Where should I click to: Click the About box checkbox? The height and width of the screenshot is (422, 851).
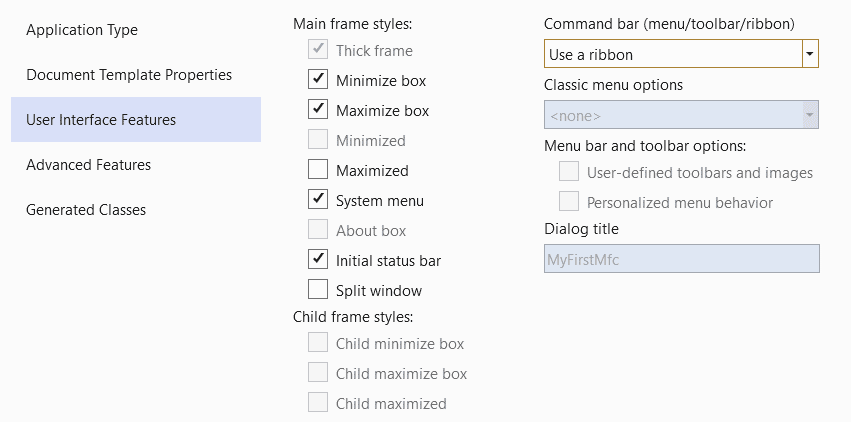click(x=318, y=230)
